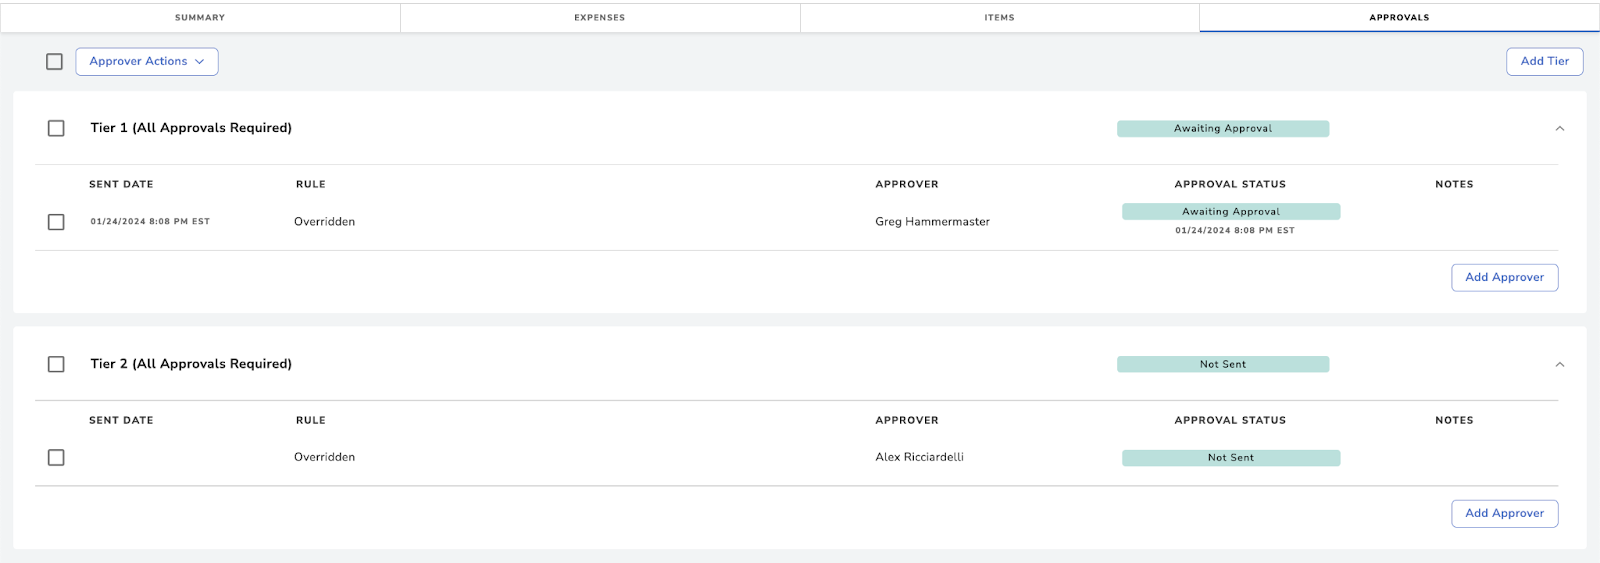This screenshot has height=563, width=1600.
Task: Select the Tier 1 checkbox
Action: click(x=56, y=128)
